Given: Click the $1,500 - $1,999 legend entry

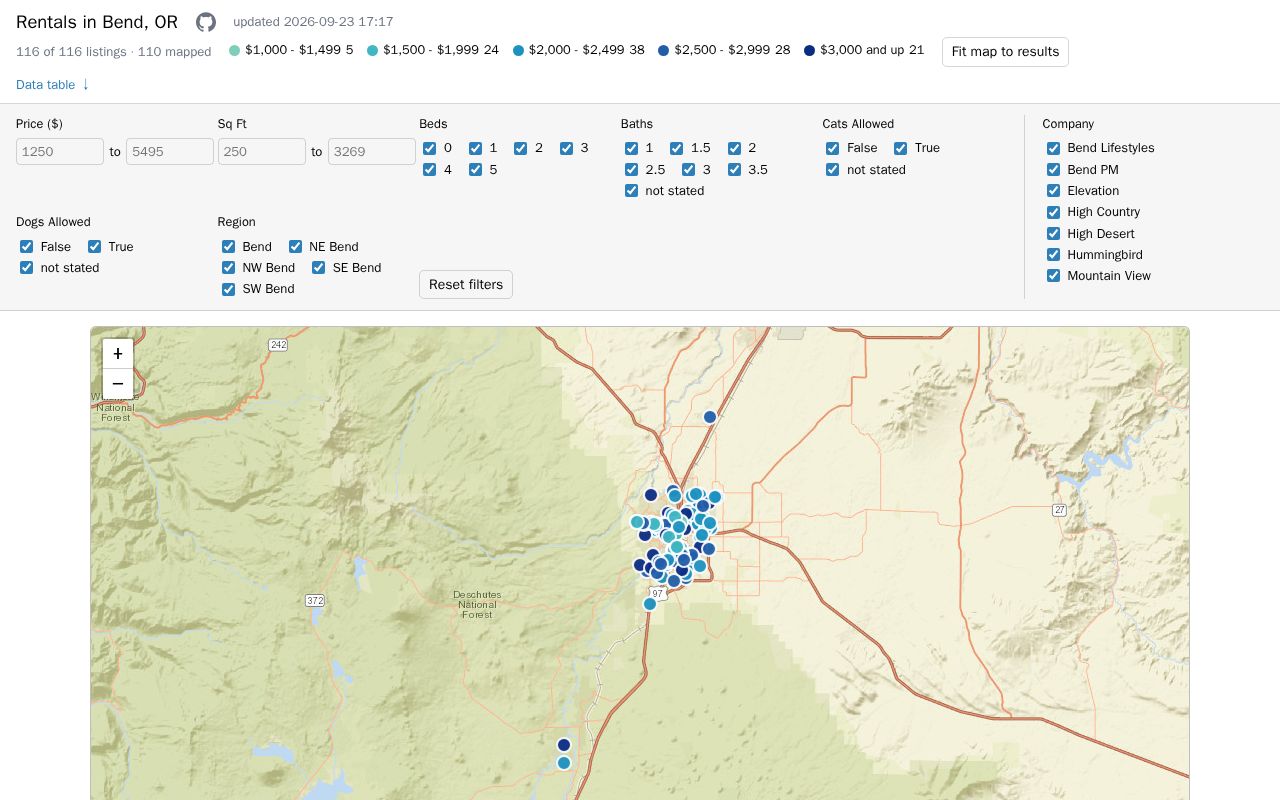Looking at the screenshot, I should [433, 50].
